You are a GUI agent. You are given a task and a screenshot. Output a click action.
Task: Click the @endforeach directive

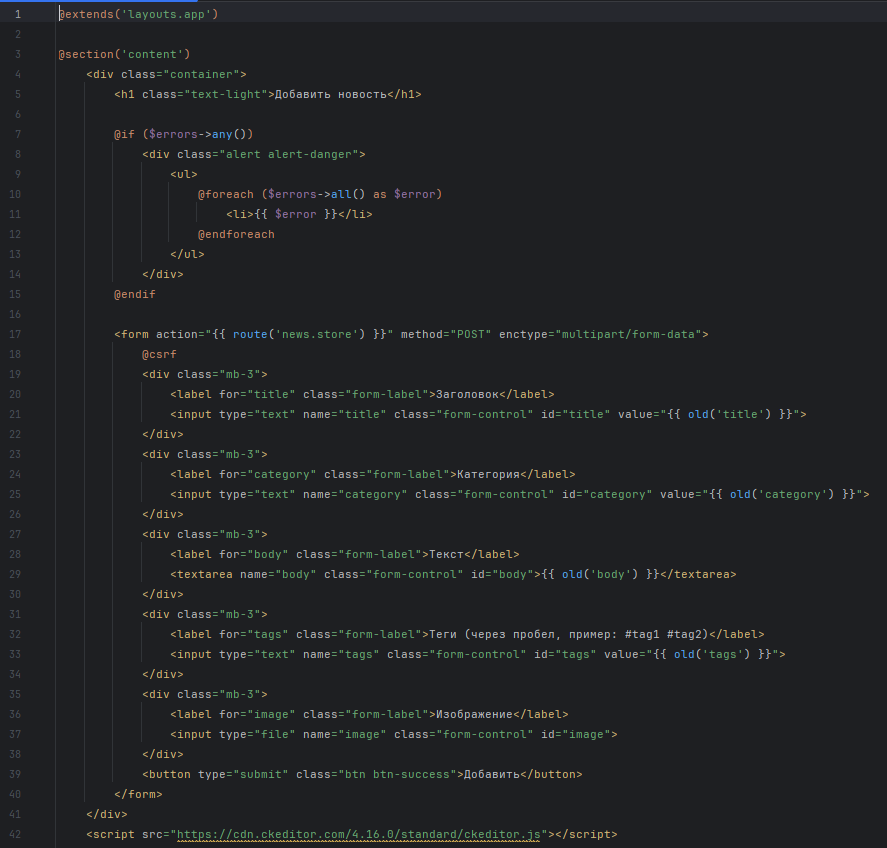click(x=236, y=234)
